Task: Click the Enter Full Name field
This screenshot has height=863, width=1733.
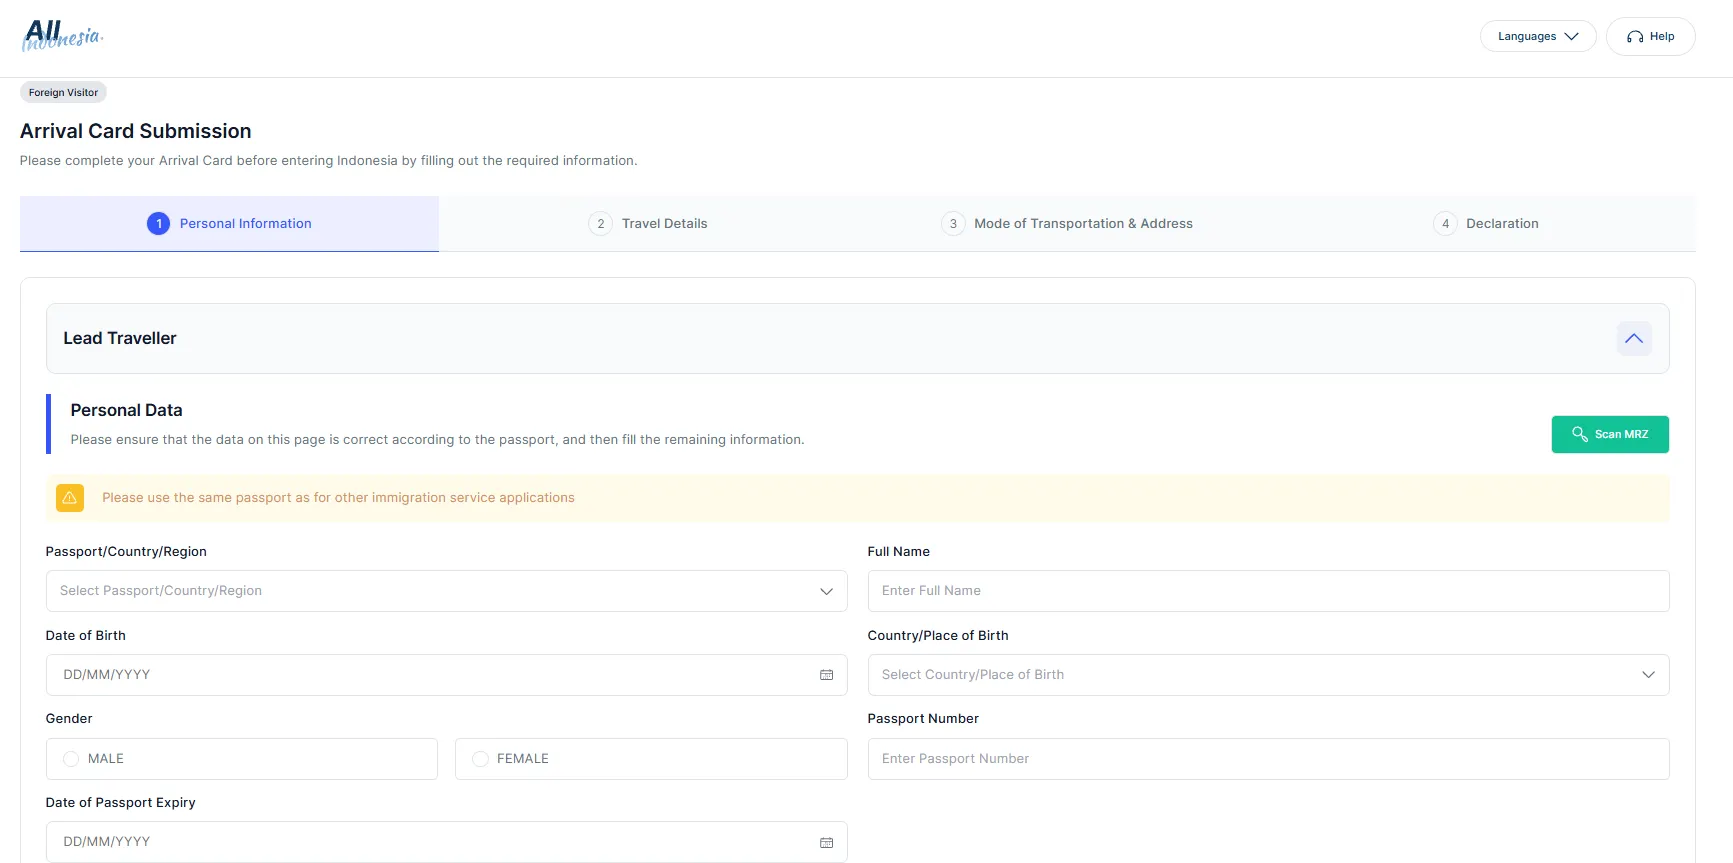Action: tap(1268, 591)
